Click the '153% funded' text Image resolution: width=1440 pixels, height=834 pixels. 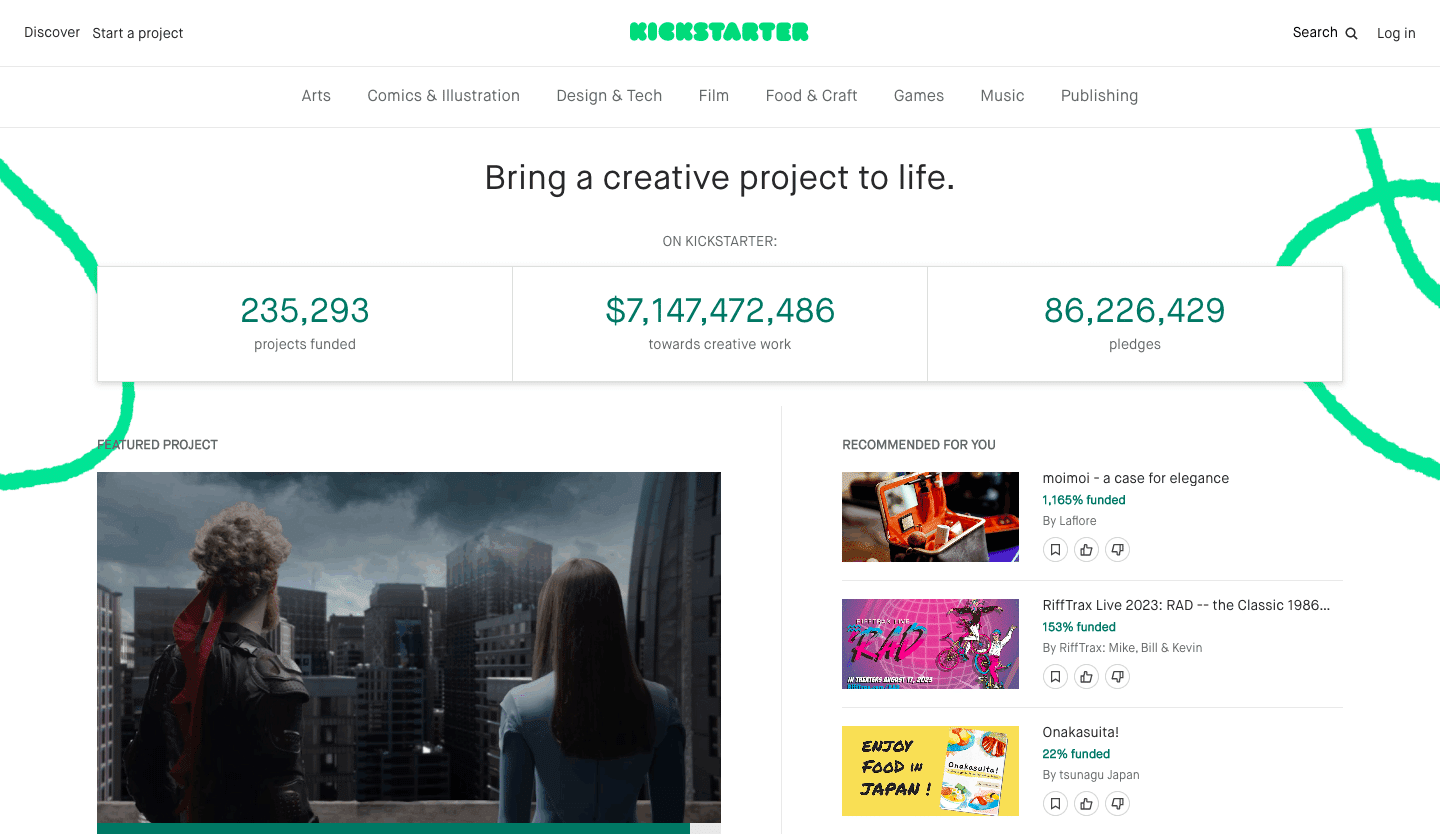click(x=1079, y=627)
